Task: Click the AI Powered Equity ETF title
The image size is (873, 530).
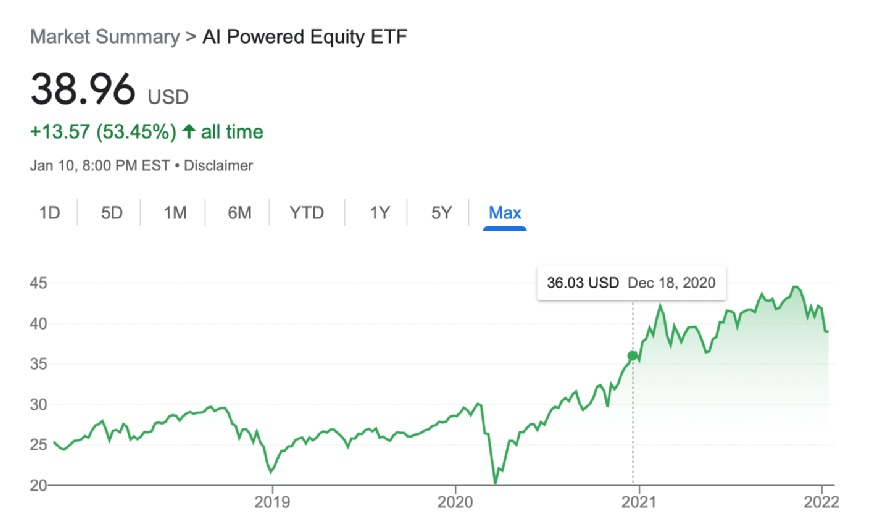Action: (x=305, y=37)
